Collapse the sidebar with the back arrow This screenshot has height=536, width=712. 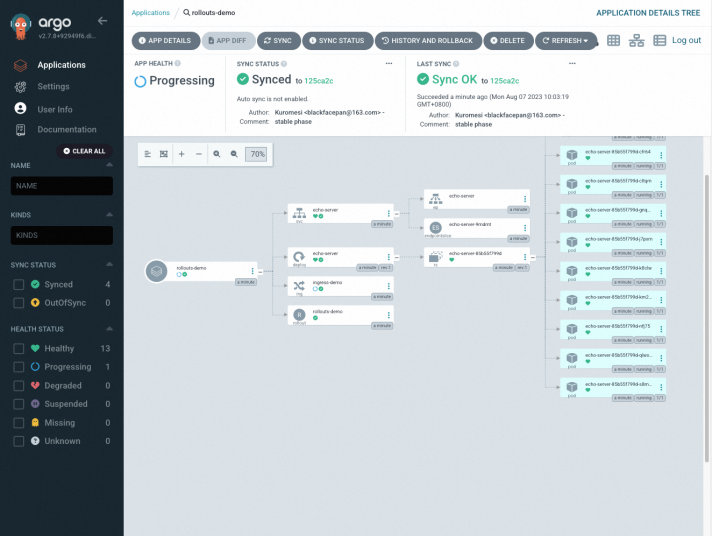(102, 20)
